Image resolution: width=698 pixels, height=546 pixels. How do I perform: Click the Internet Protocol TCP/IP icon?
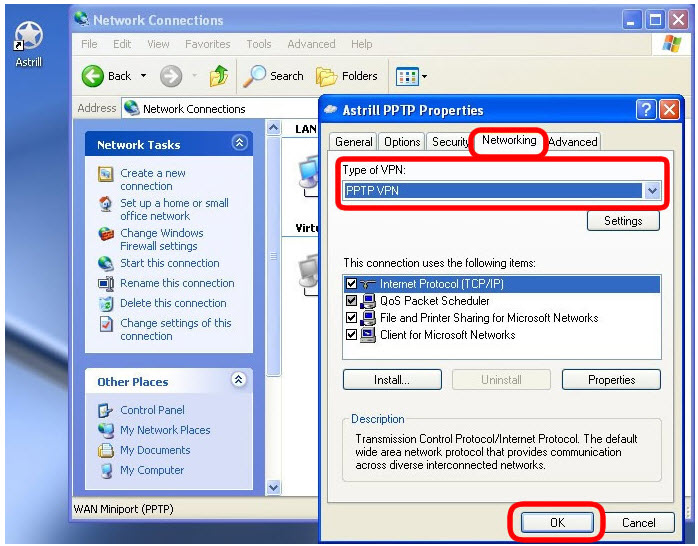[x=368, y=284]
